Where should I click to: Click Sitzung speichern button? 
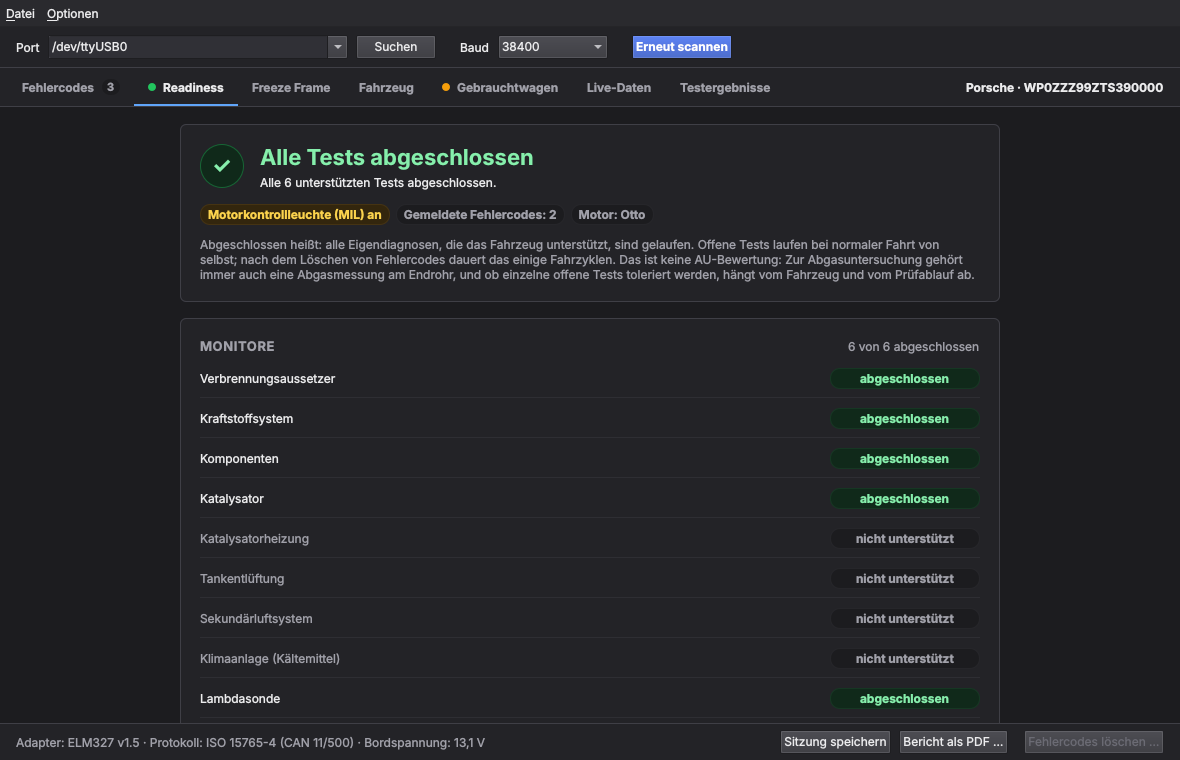[x=835, y=741]
